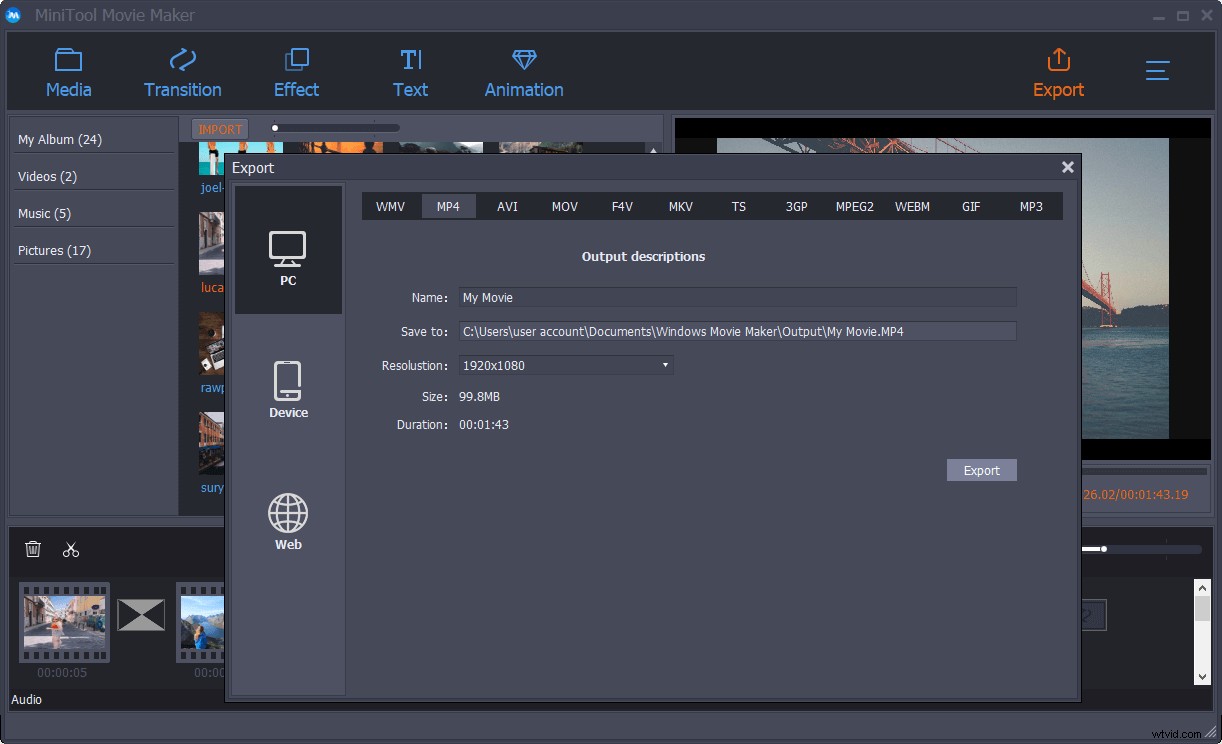This screenshot has width=1222, height=744.
Task: Select the Transition tool
Action: tap(182, 70)
